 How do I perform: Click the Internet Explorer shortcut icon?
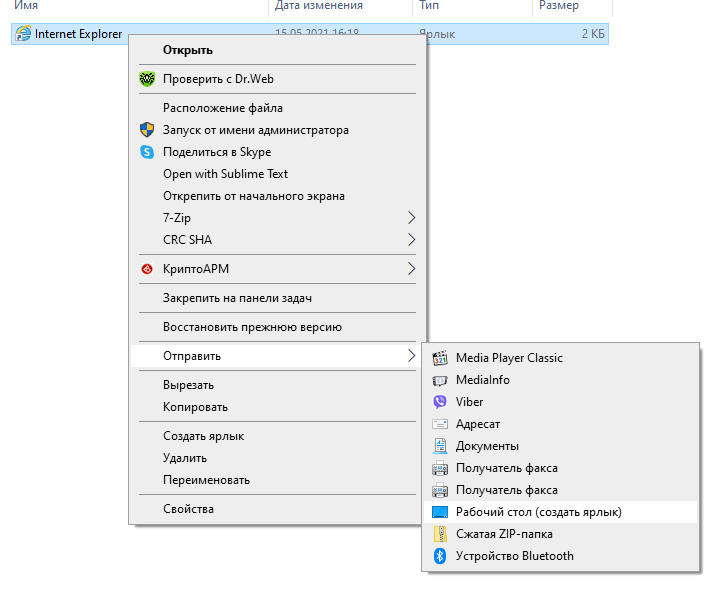(x=23, y=34)
